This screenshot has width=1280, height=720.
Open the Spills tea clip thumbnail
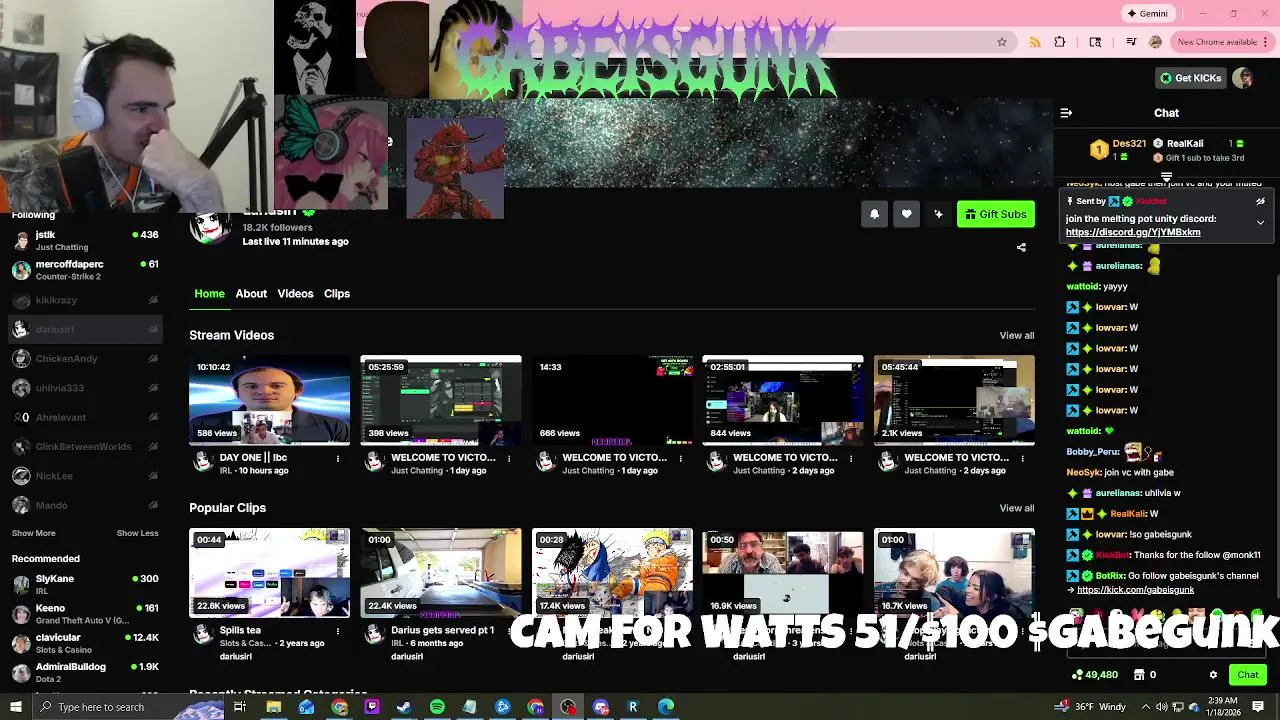pyautogui.click(x=269, y=573)
